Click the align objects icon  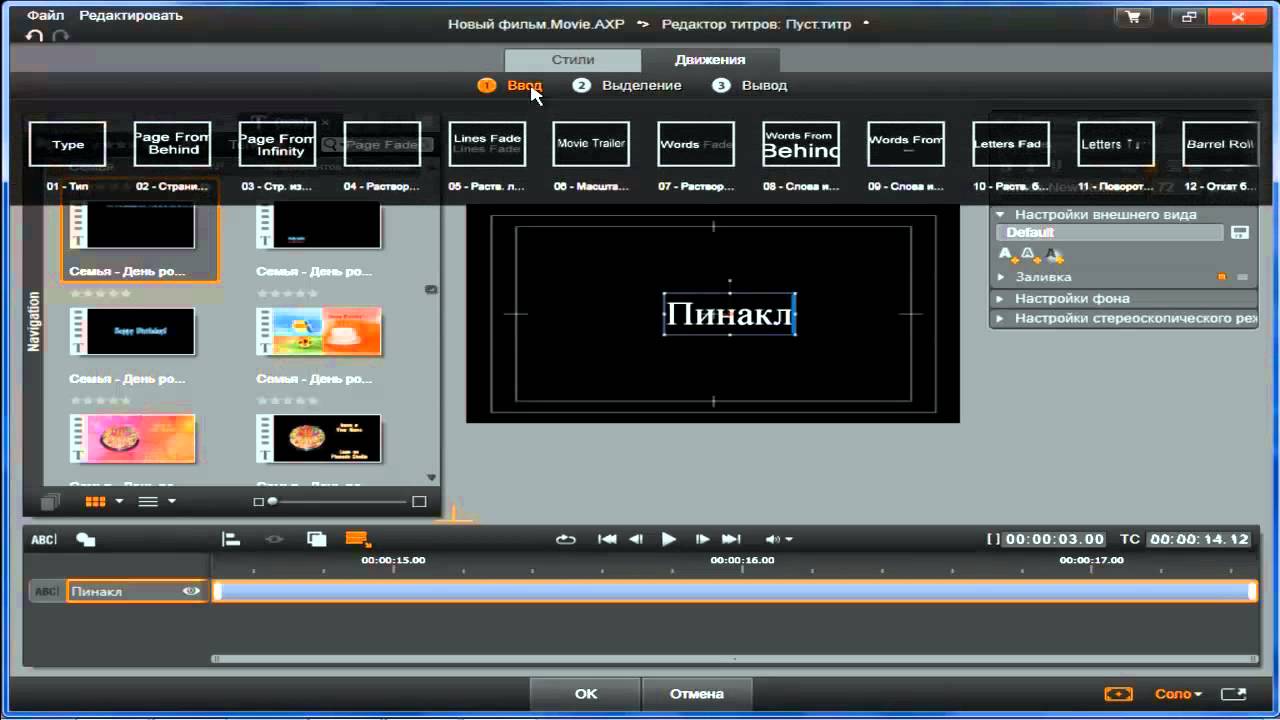coord(231,539)
